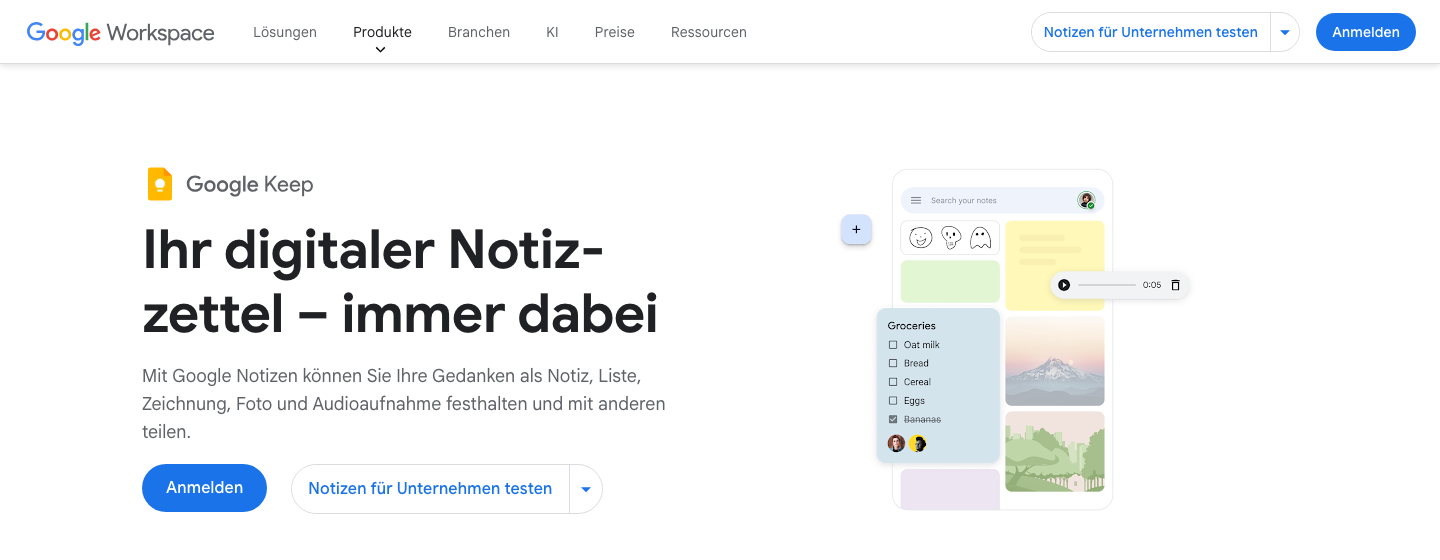Click the headline Ihr digitaler Notizzettel

pyautogui.click(x=400, y=281)
